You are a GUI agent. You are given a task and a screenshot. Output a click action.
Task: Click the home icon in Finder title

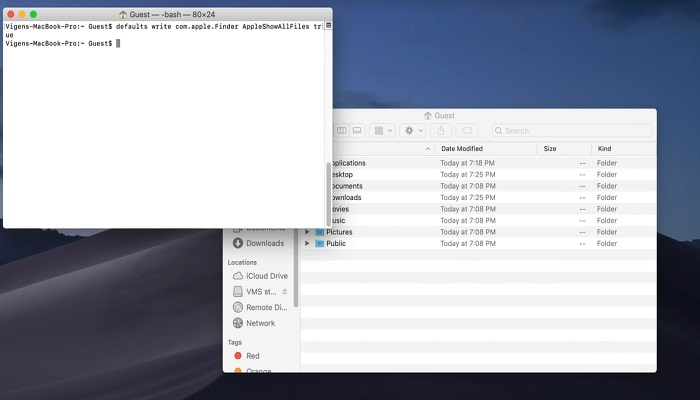[428, 116]
